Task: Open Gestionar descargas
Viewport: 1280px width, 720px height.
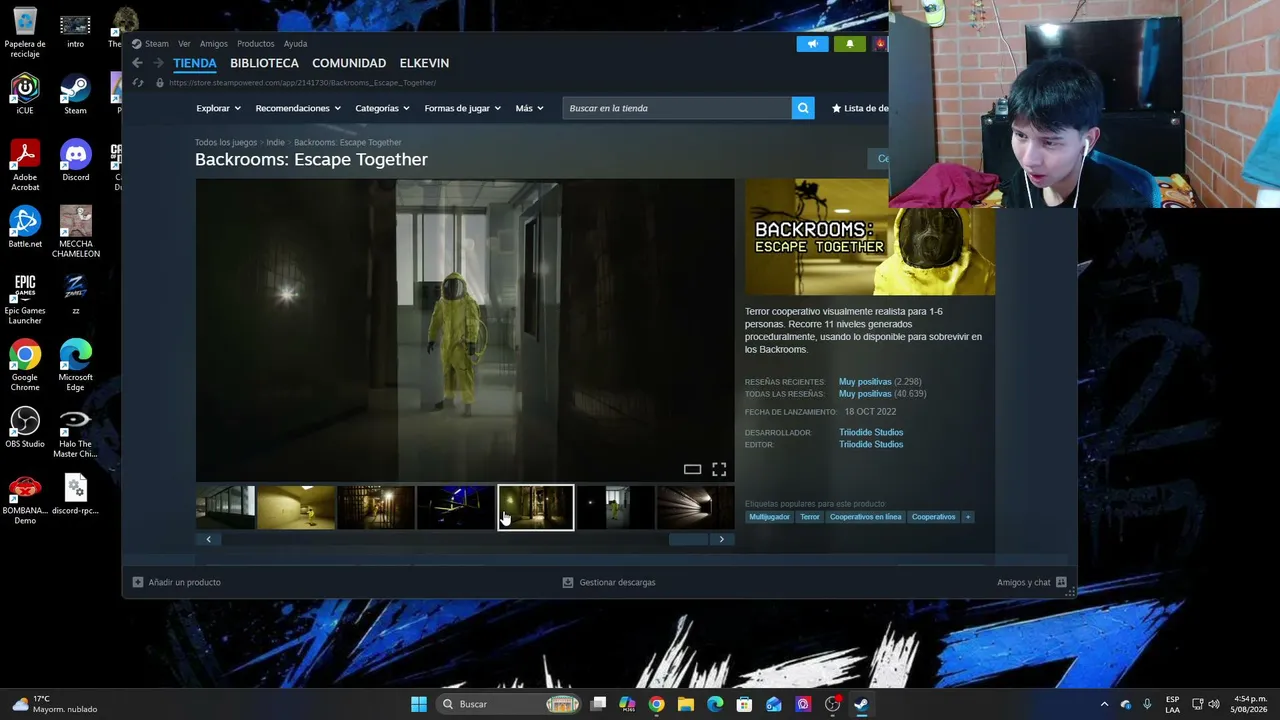Action: (609, 582)
